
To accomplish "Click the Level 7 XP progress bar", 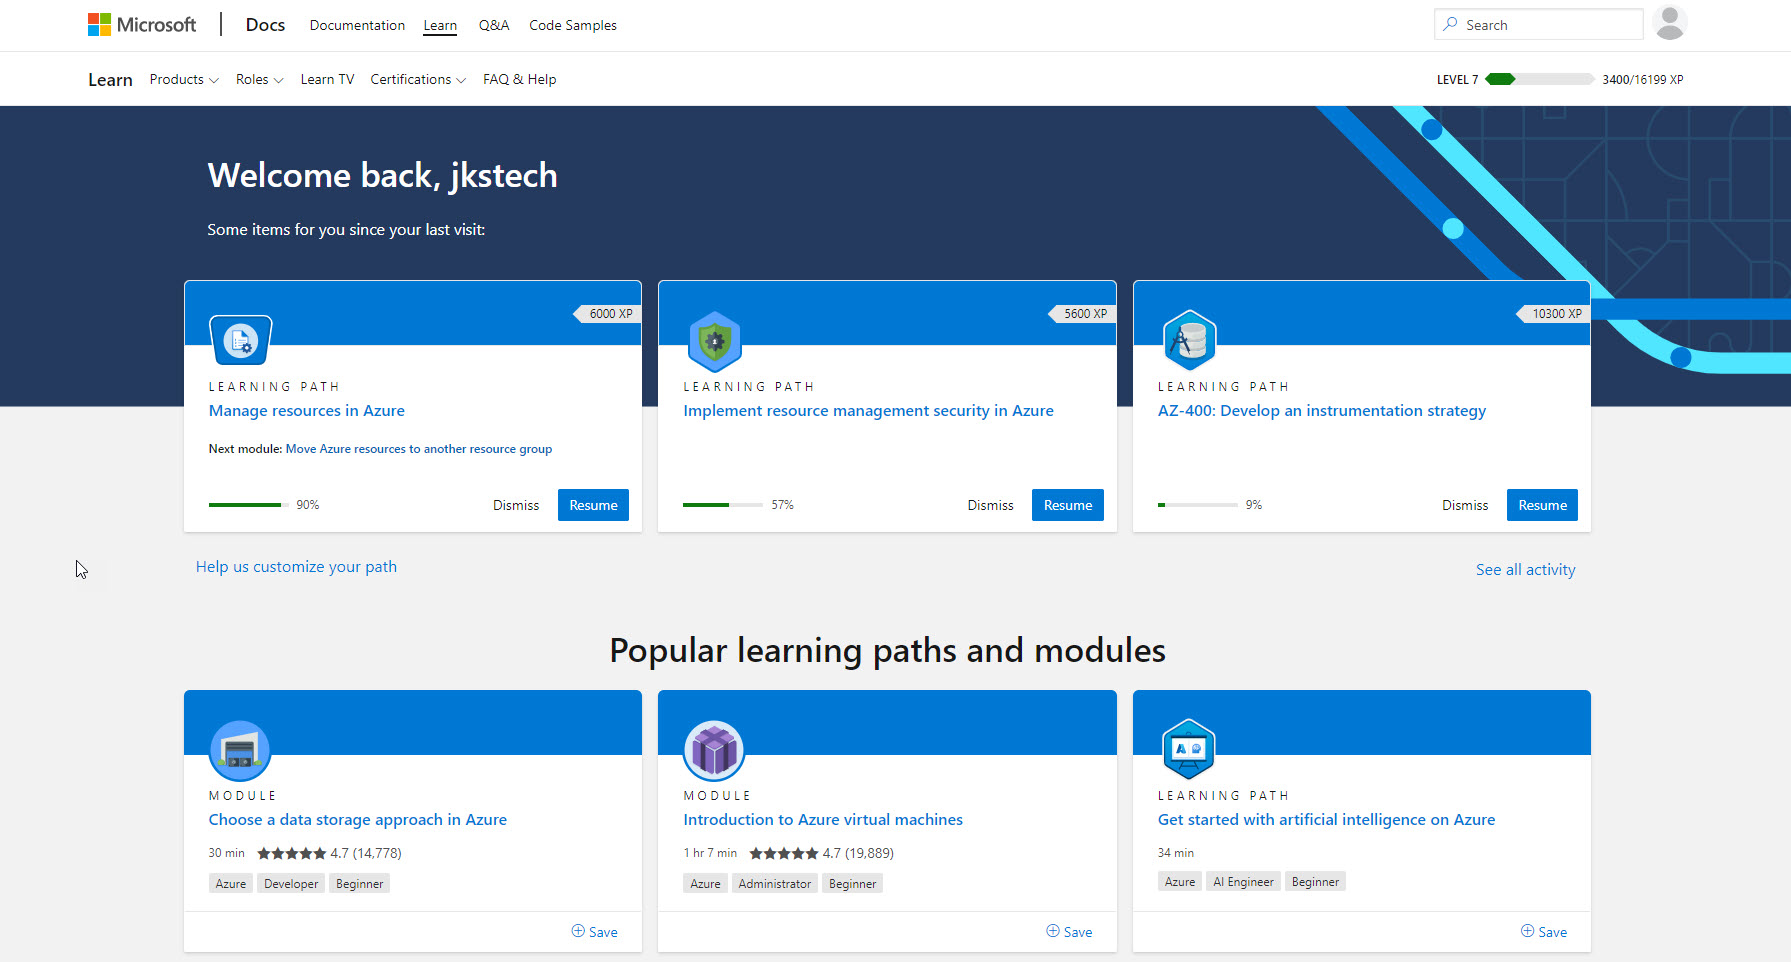I will click(x=1539, y=78).
